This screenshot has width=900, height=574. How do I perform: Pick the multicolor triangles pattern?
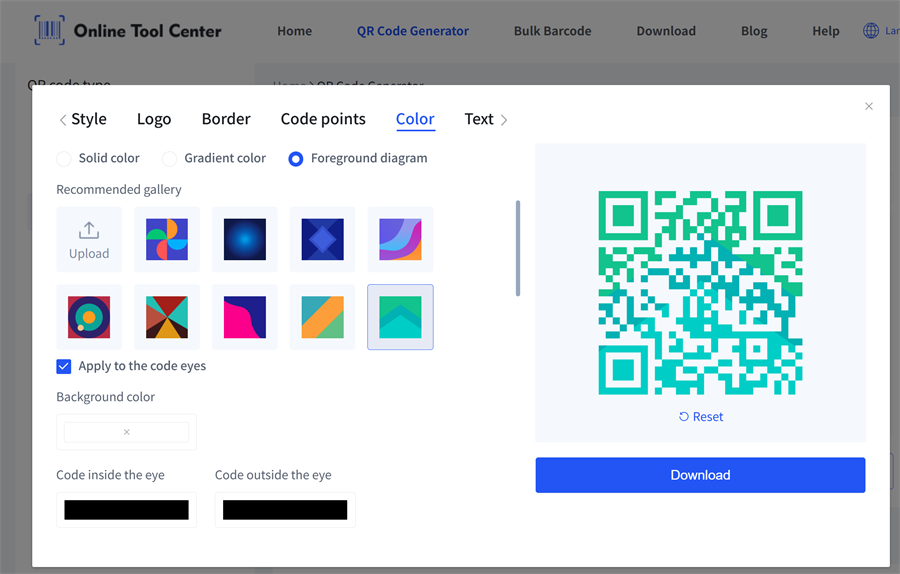(x=167, y=317)
